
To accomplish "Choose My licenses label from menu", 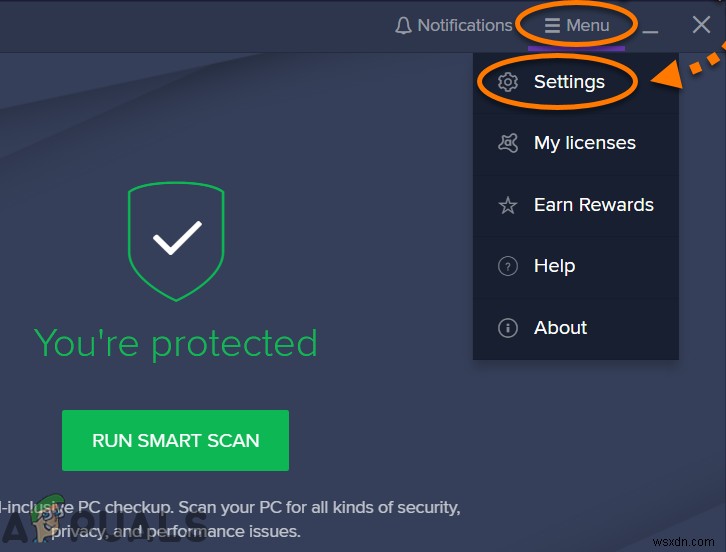I will 585,143.
